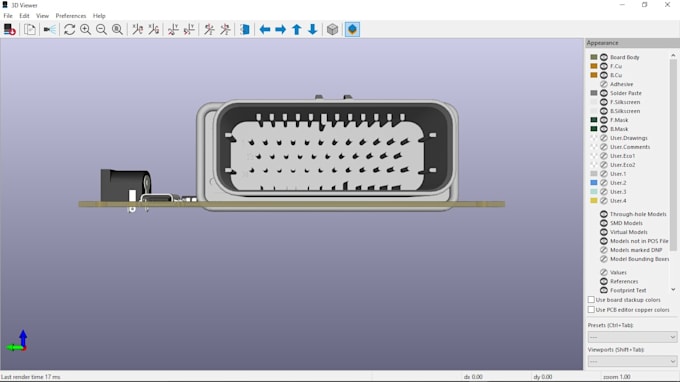Hide the B.Mask layer eye
The width and height of the screenshot is (680, 382).
pyautogui.click(x=604, y=129)
